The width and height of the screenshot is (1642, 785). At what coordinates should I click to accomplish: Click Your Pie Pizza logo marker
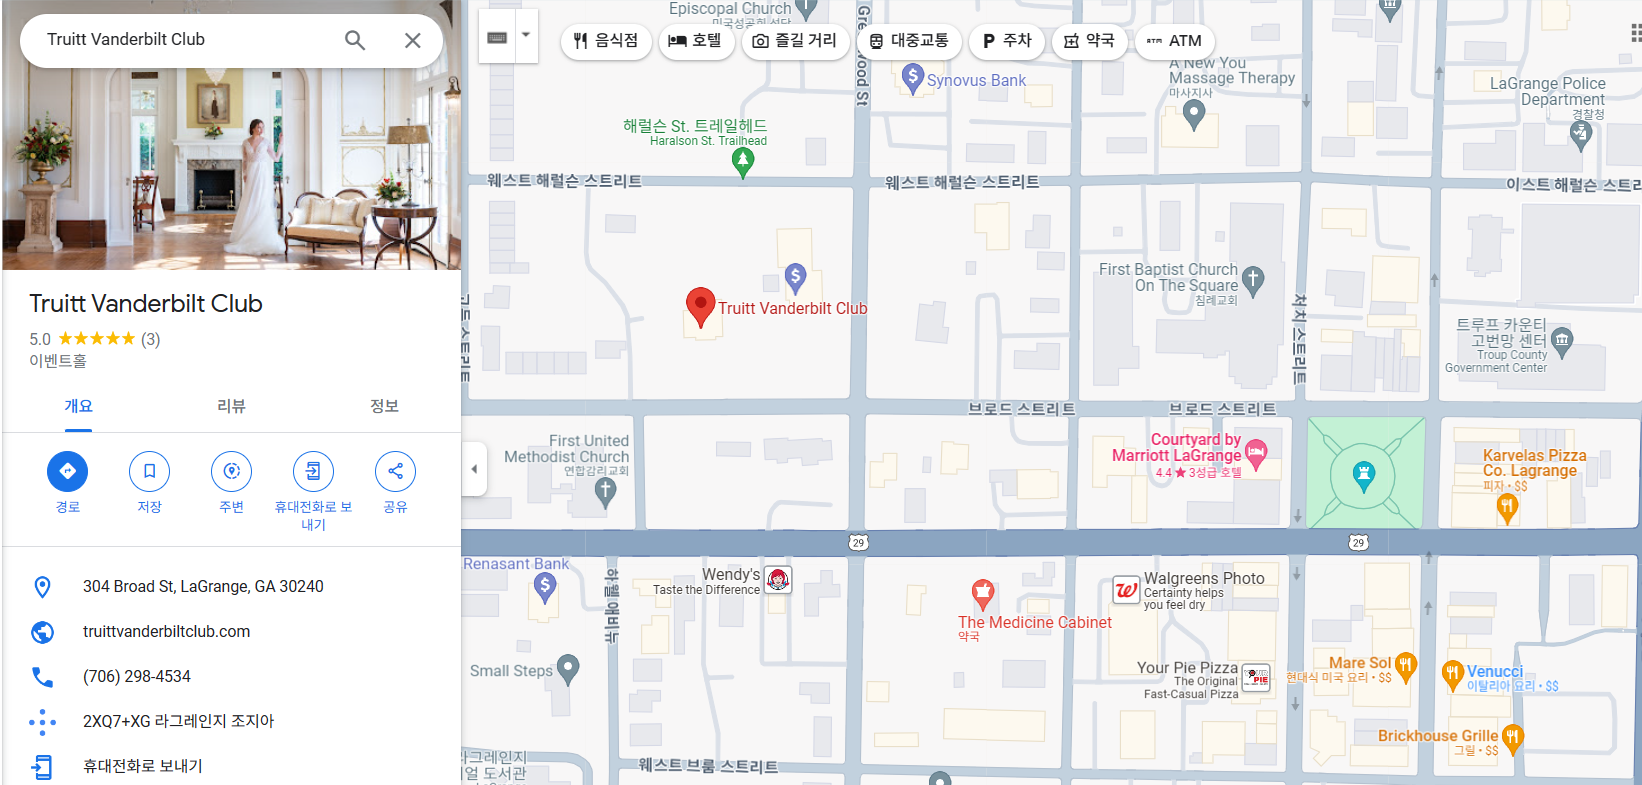(1256, 678)
